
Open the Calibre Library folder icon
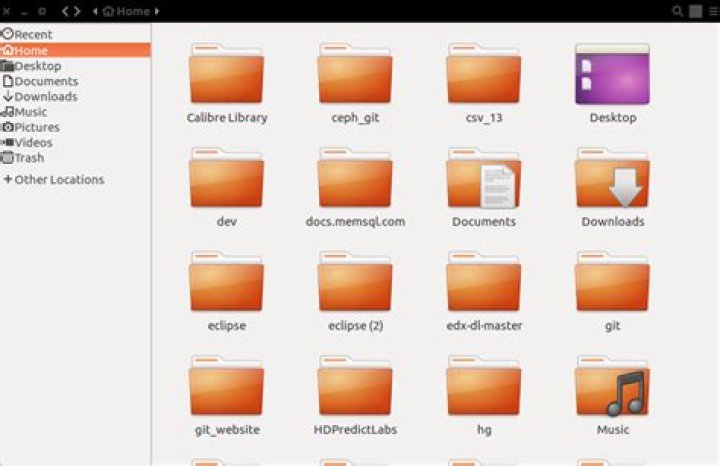click(x=226, y=73)
